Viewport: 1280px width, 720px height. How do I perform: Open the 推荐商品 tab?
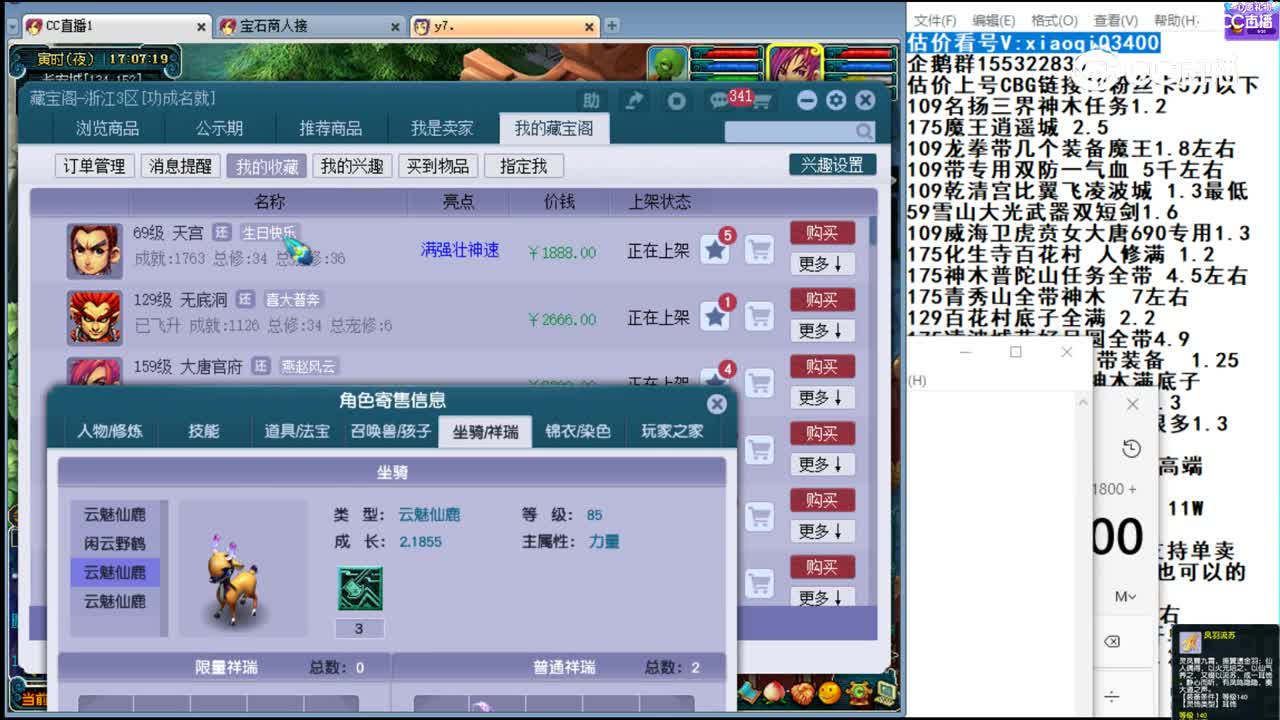coord(331,129)
